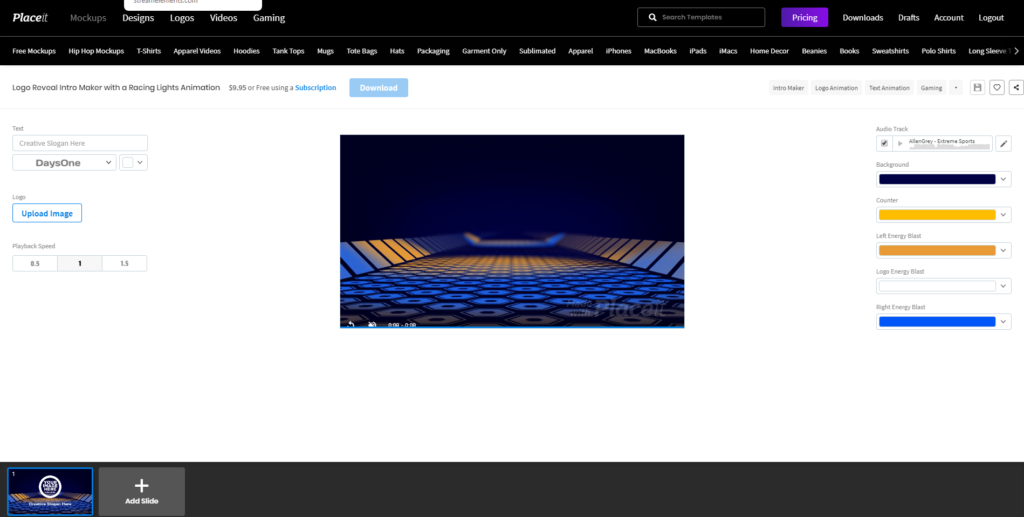Open the Logos menu
Image resolution: width=1024 pixels, height=517 pixels.
point(182,18)
